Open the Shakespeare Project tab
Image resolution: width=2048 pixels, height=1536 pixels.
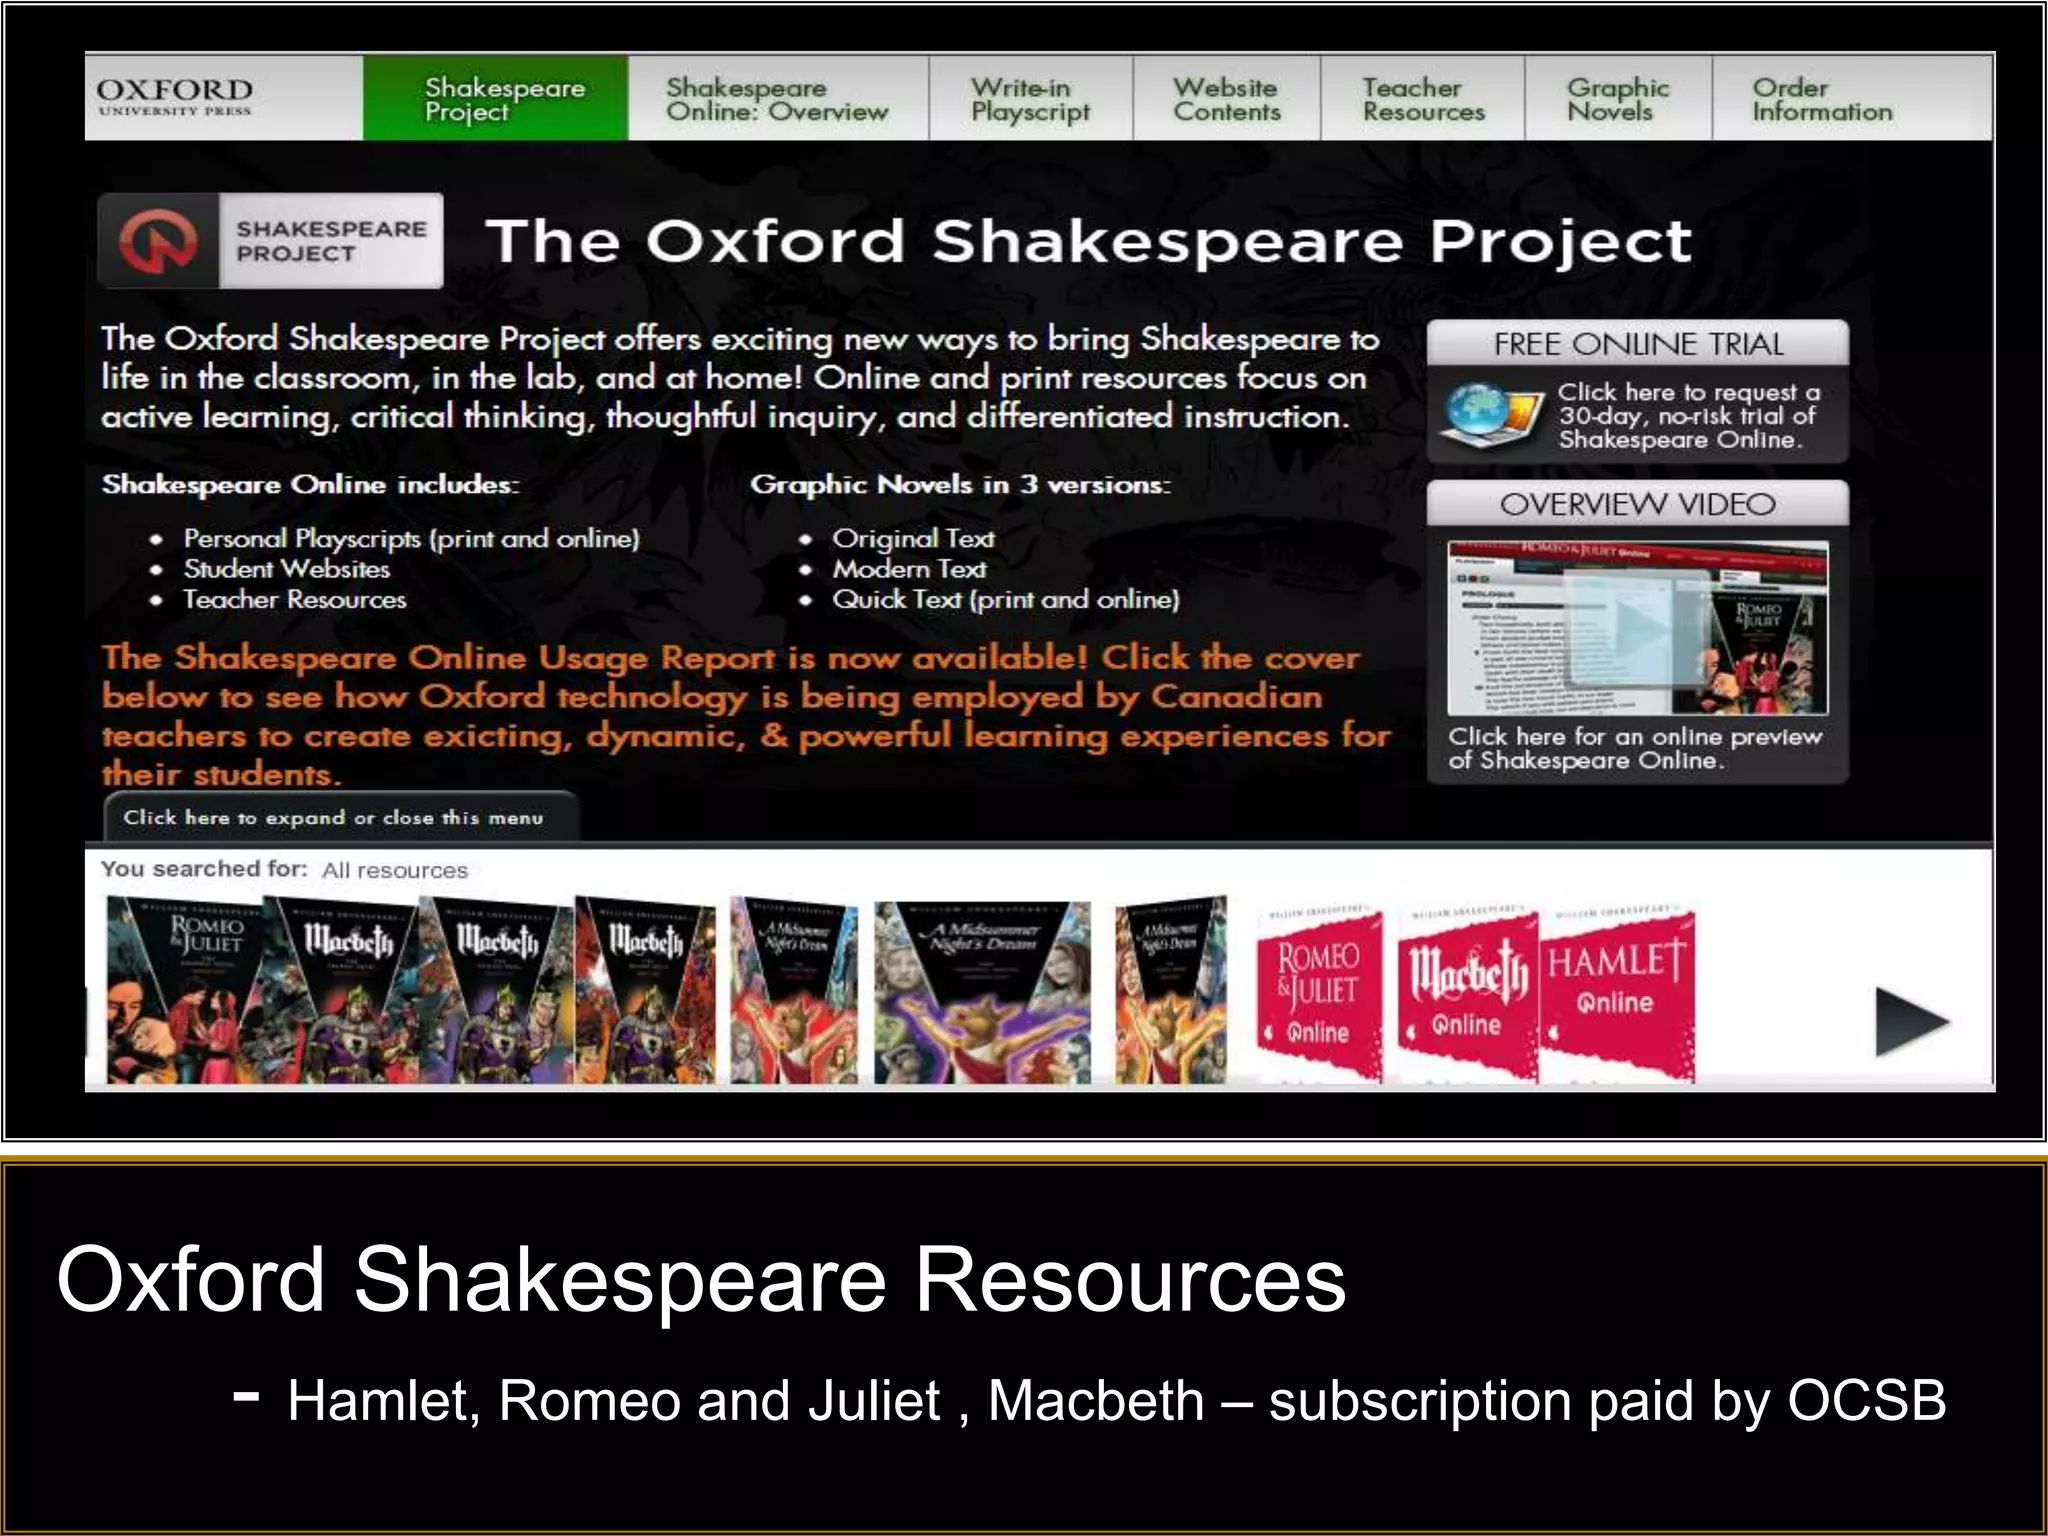pos(496,98)
